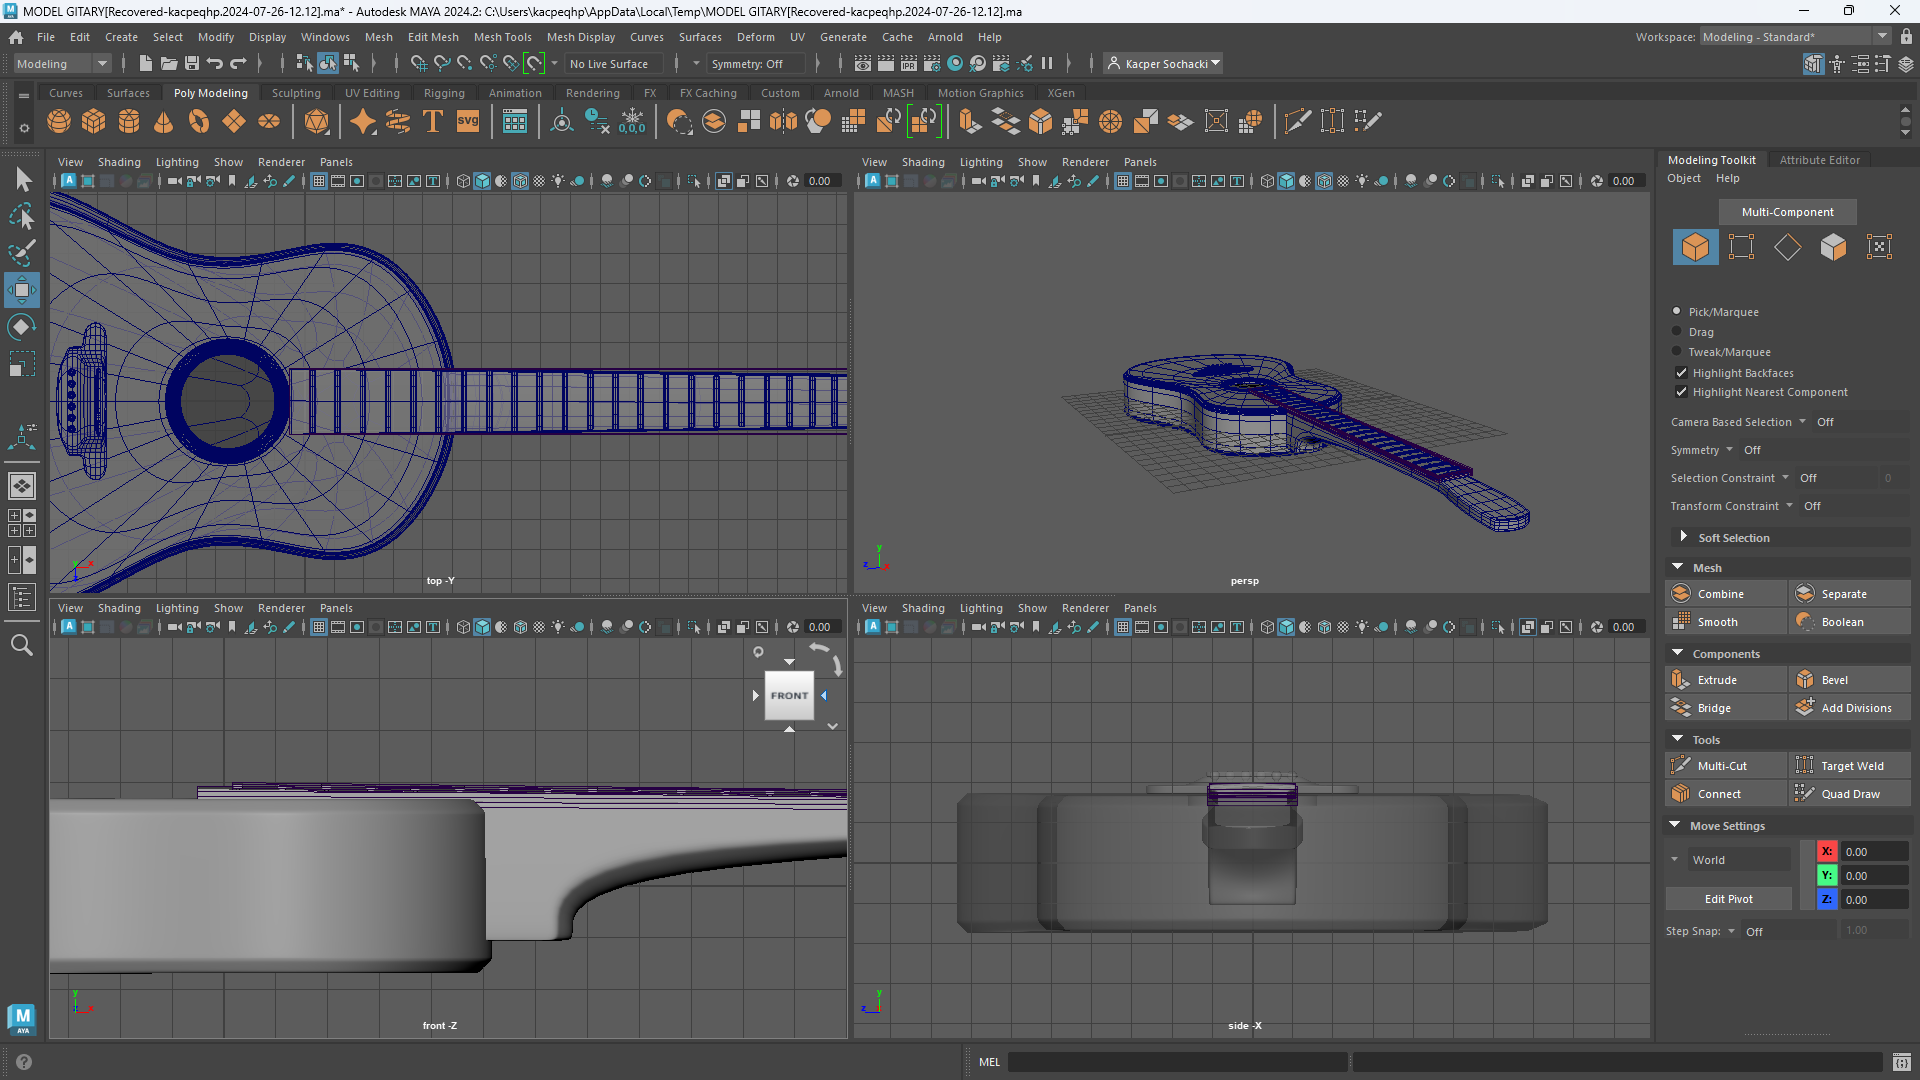The width and height of the screenshot is (1920, 1080).
Task: Click the Save scene icon
Action: tap(192, 63)
